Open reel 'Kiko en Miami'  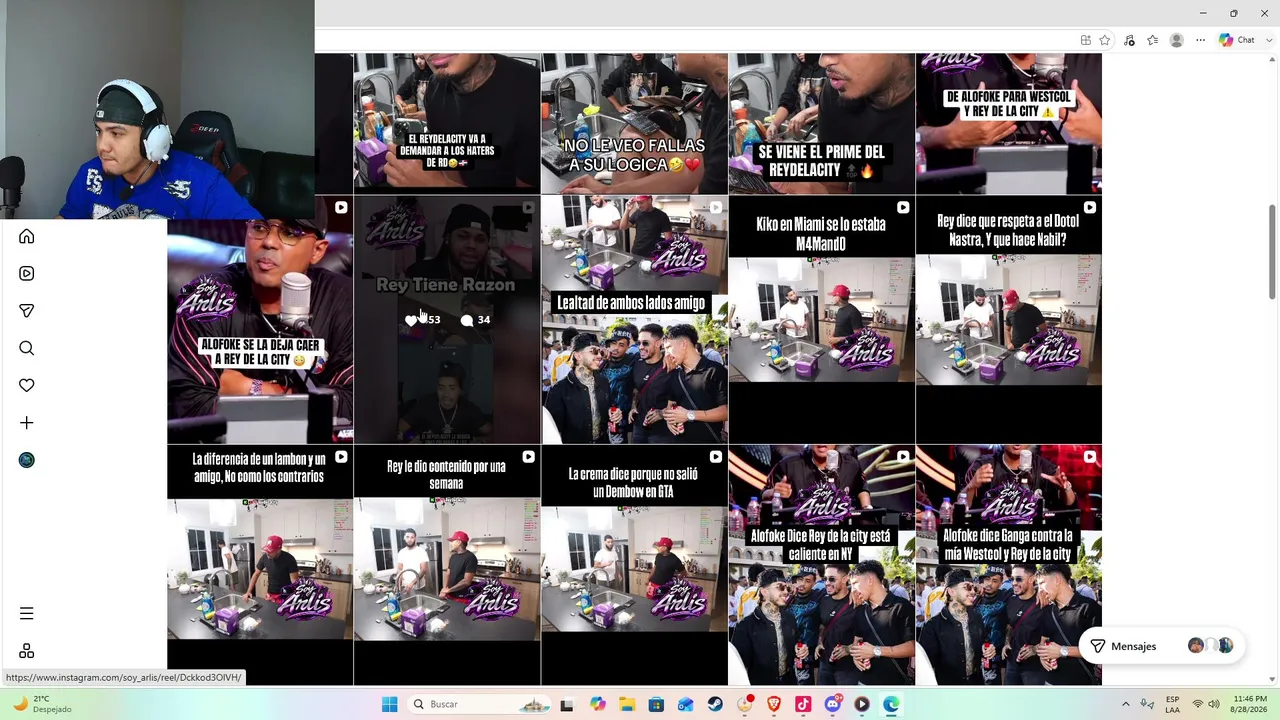click(x=821, y=320)
